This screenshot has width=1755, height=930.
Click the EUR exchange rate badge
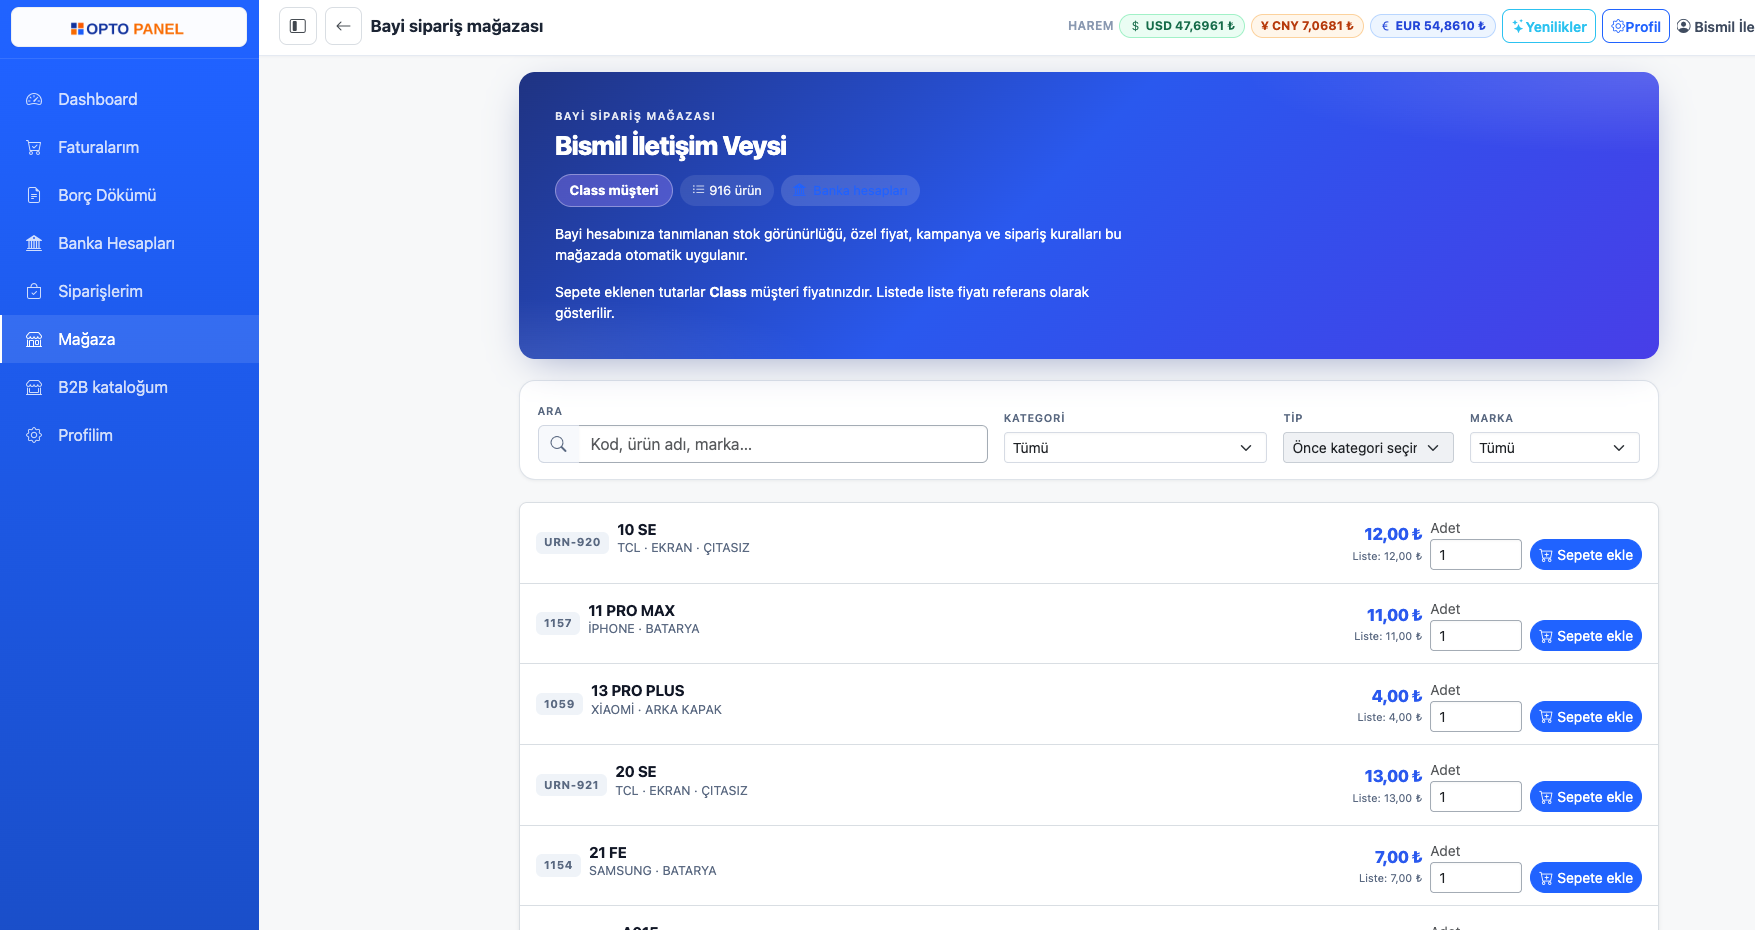coord(1433,26)
